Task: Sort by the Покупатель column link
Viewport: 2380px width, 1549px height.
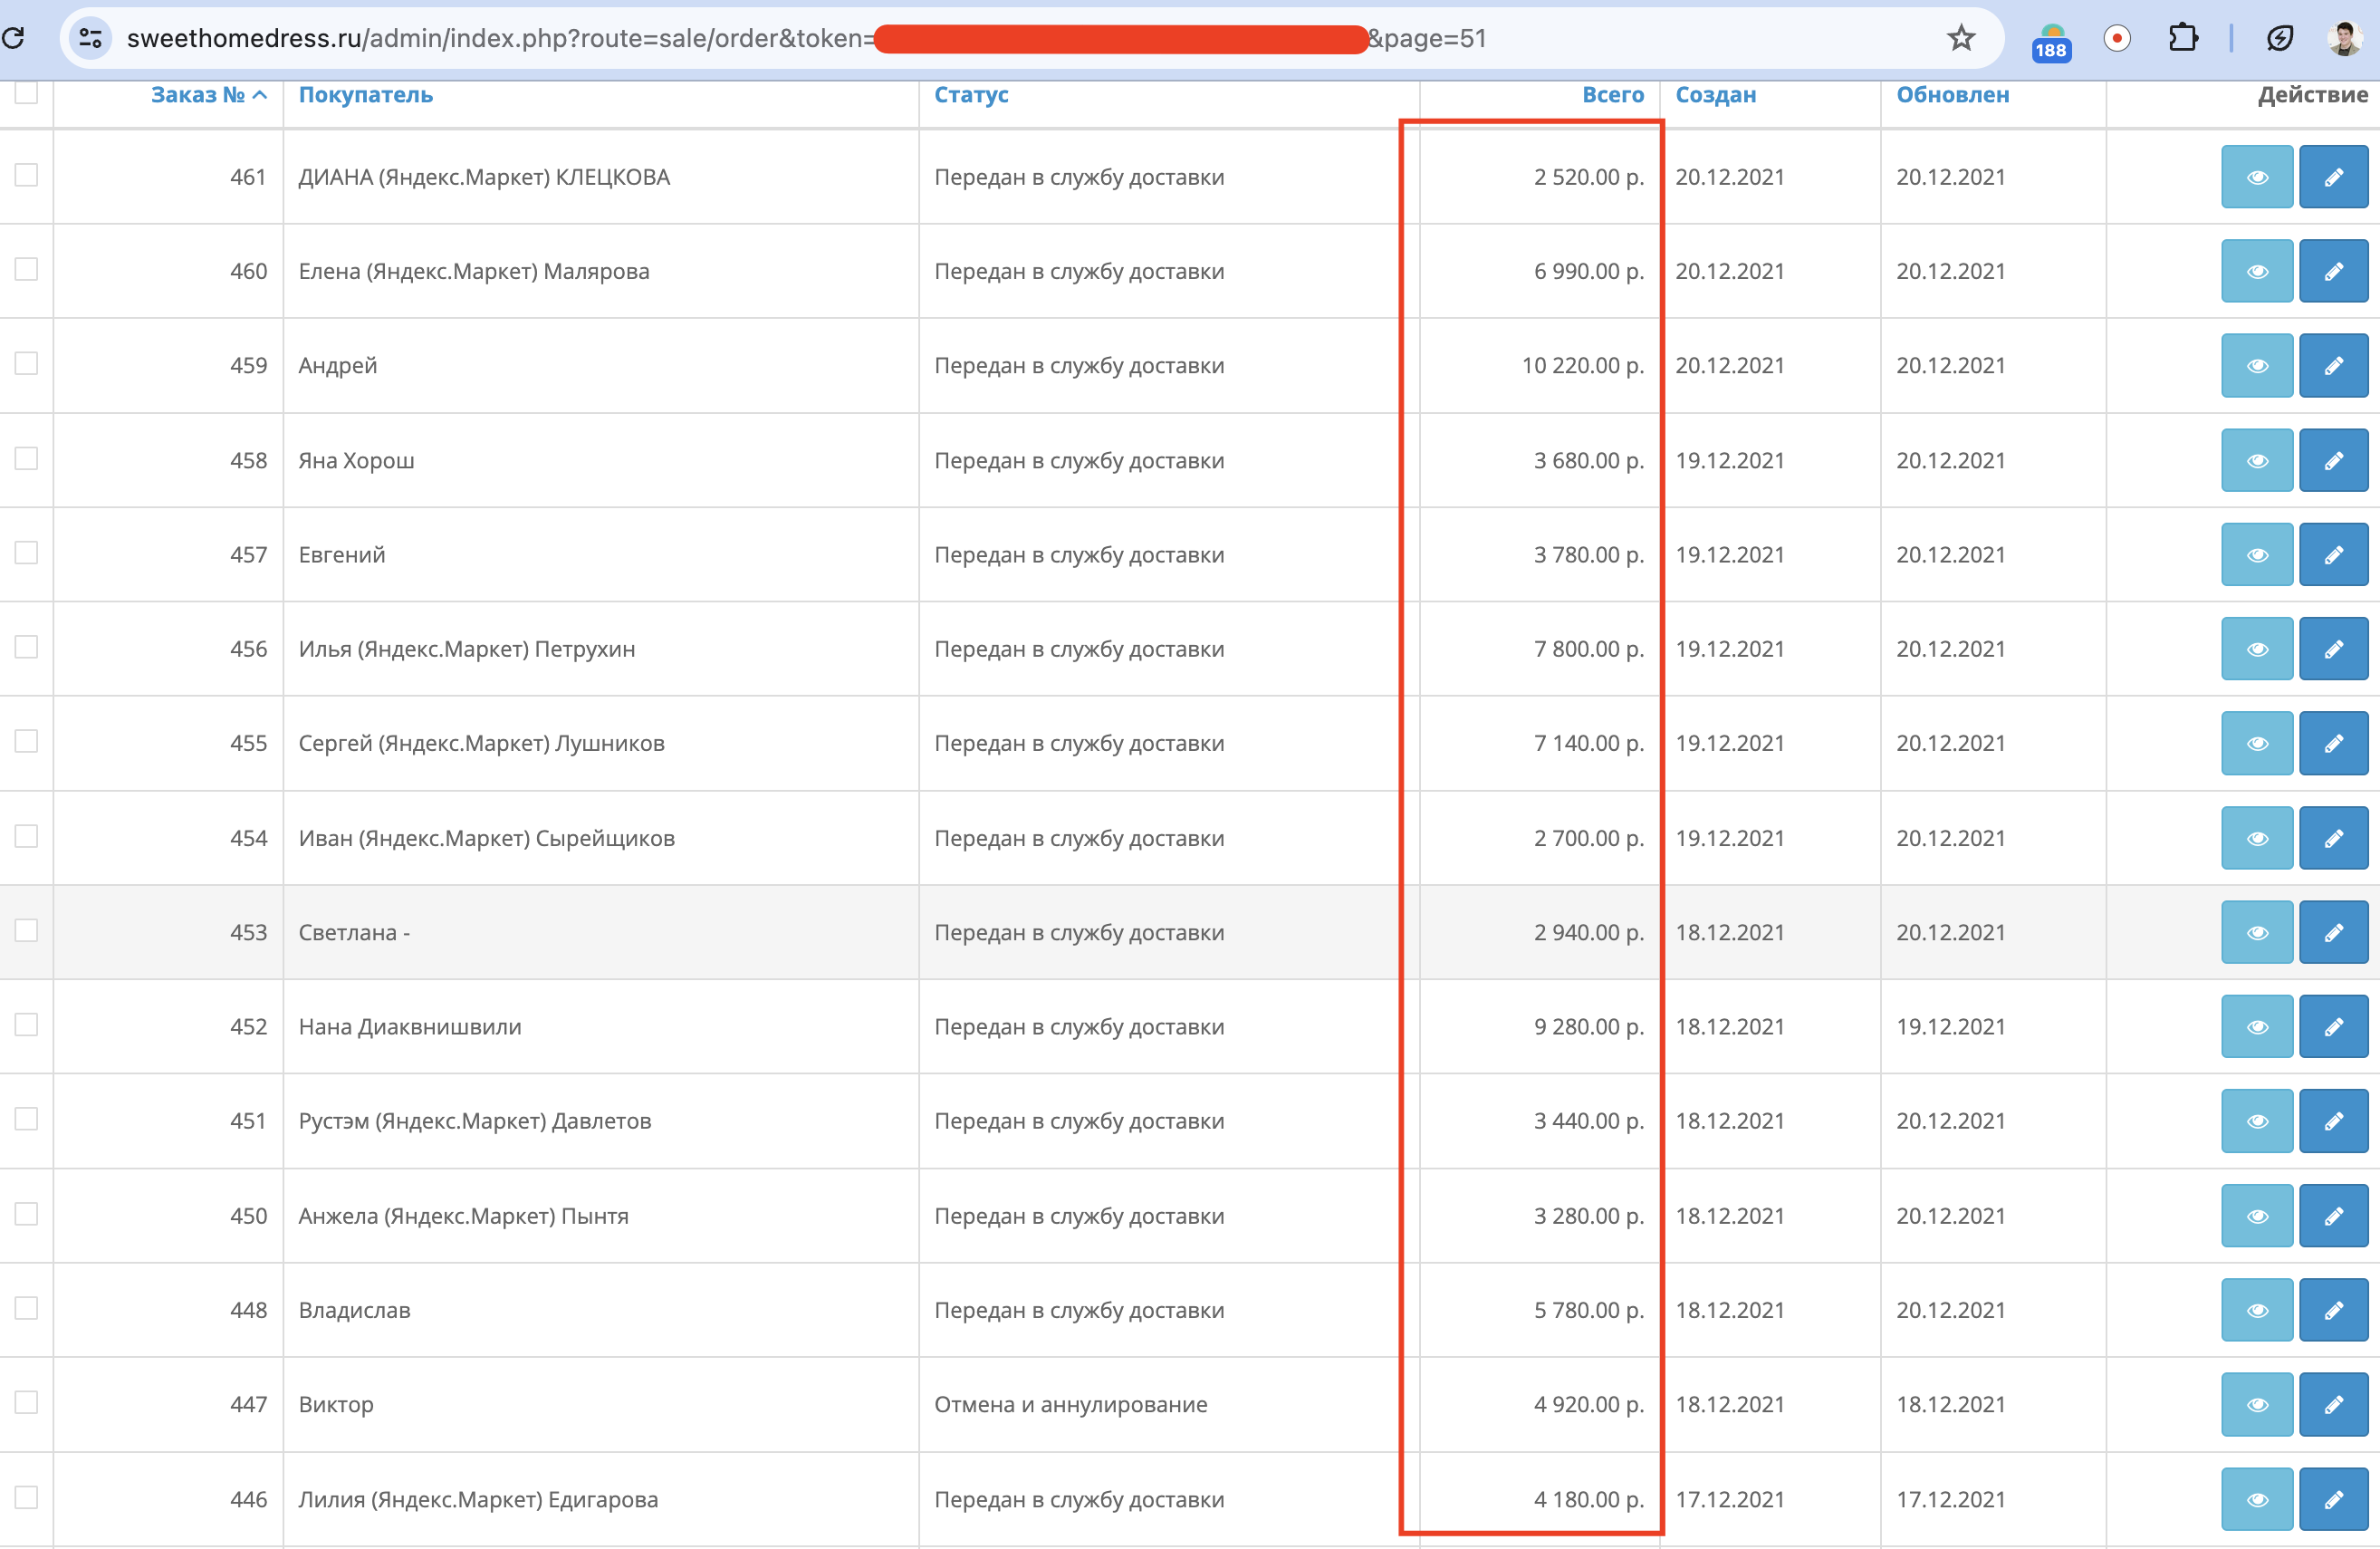Action: 365,95
